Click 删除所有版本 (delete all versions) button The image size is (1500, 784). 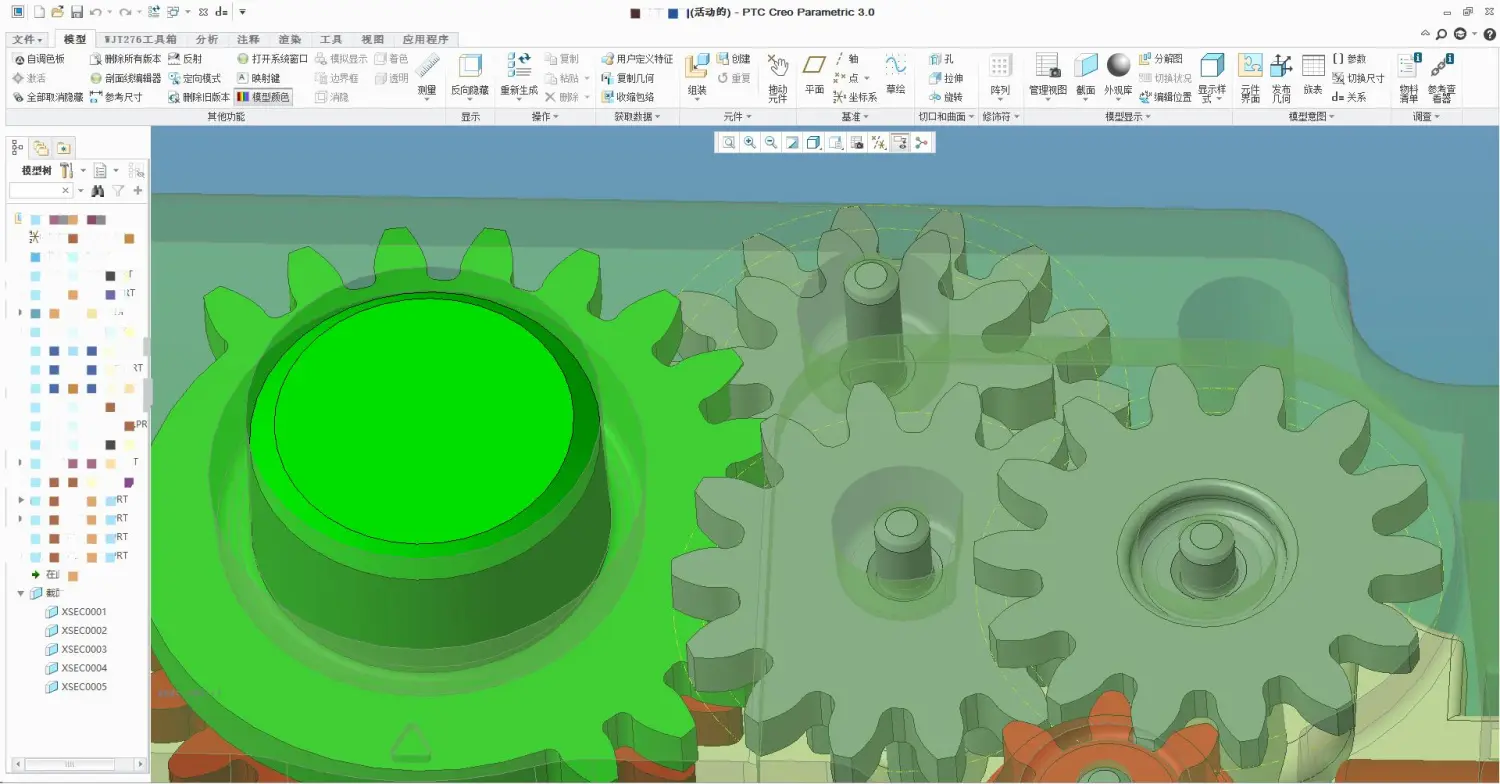pyautogui.click(x=125, y=59)
